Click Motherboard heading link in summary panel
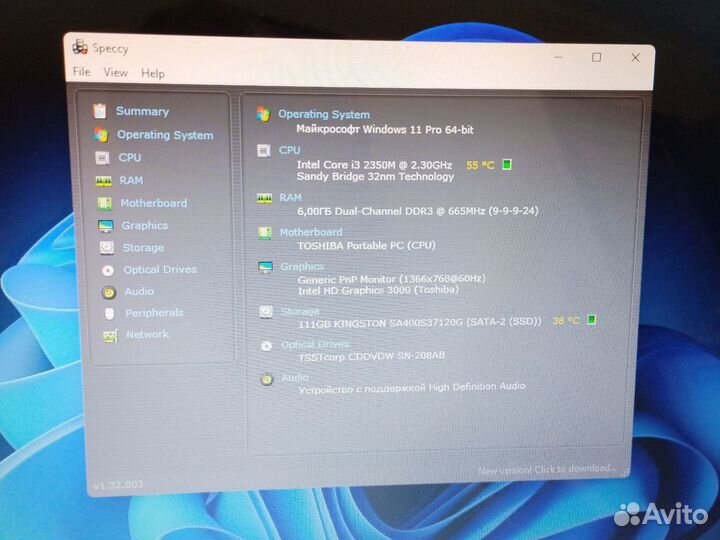Viewport: 720px width, 540px height. coord(311,232)
